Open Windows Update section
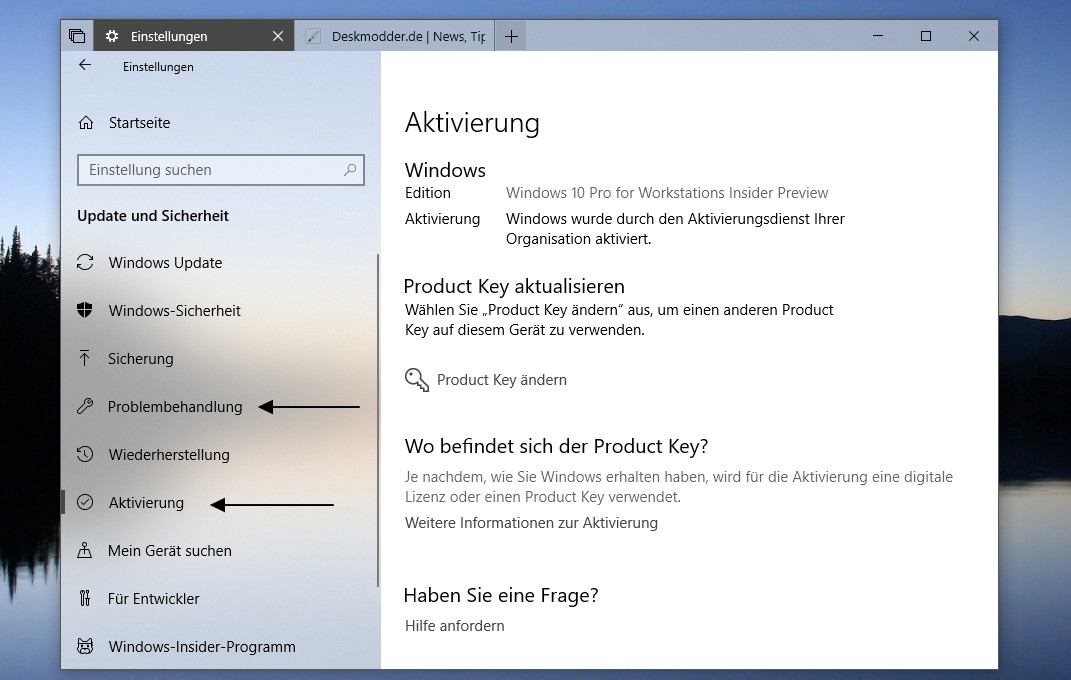 (165, 263)
